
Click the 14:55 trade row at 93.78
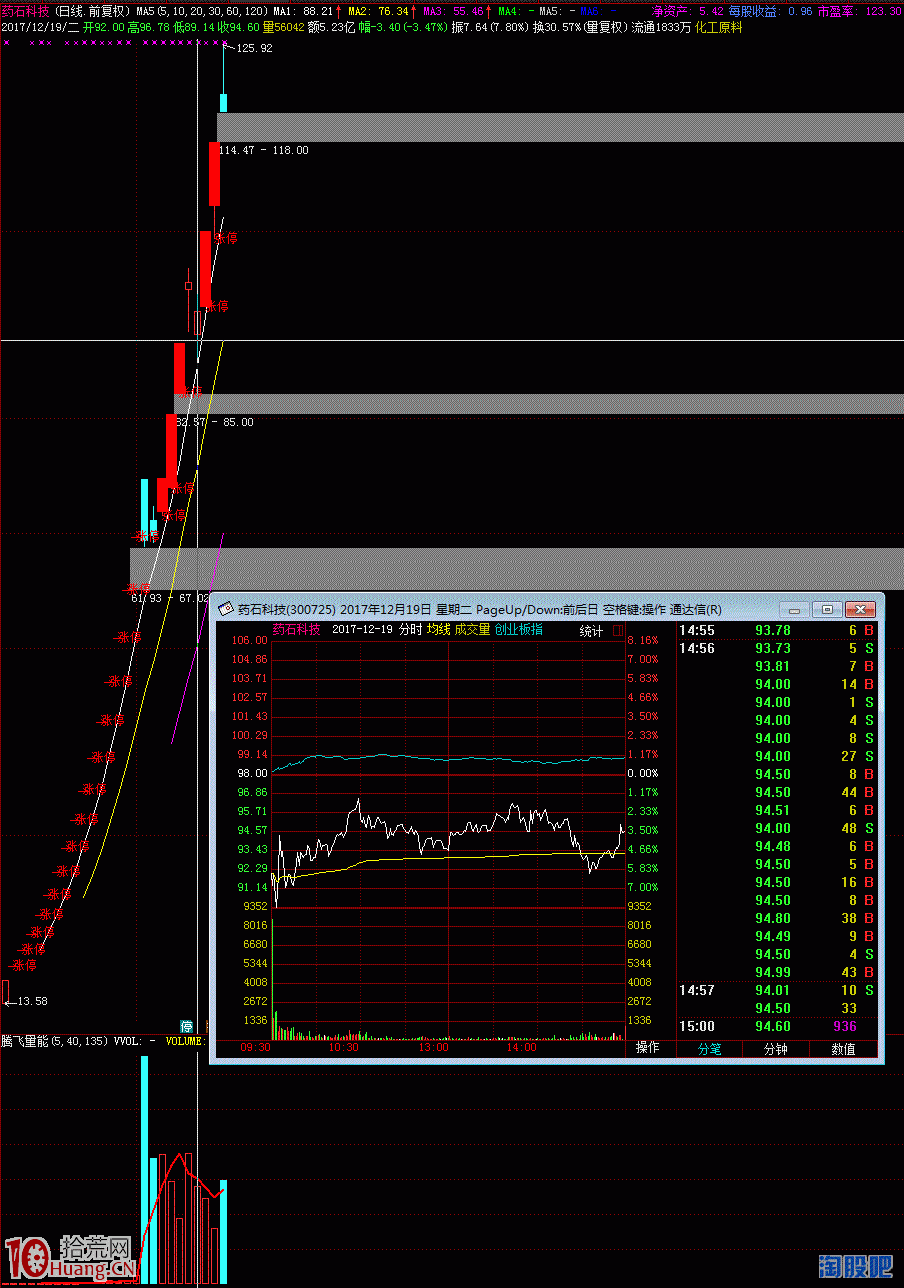tap(778, 630)
